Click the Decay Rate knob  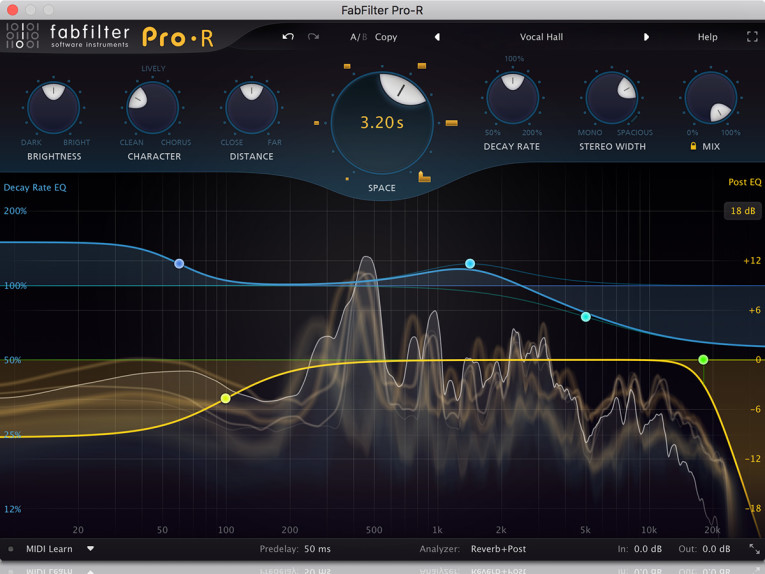tap(513, 98)
